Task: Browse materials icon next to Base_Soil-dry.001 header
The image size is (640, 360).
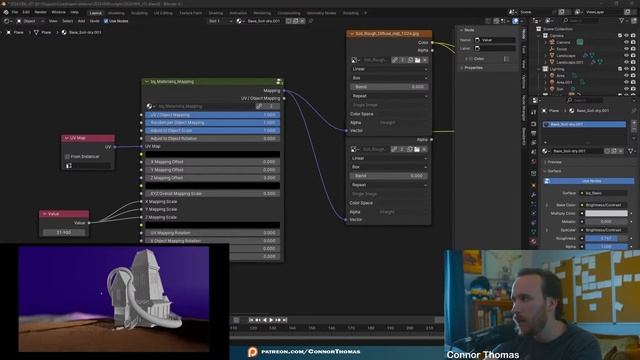Action: coord(240,21)
